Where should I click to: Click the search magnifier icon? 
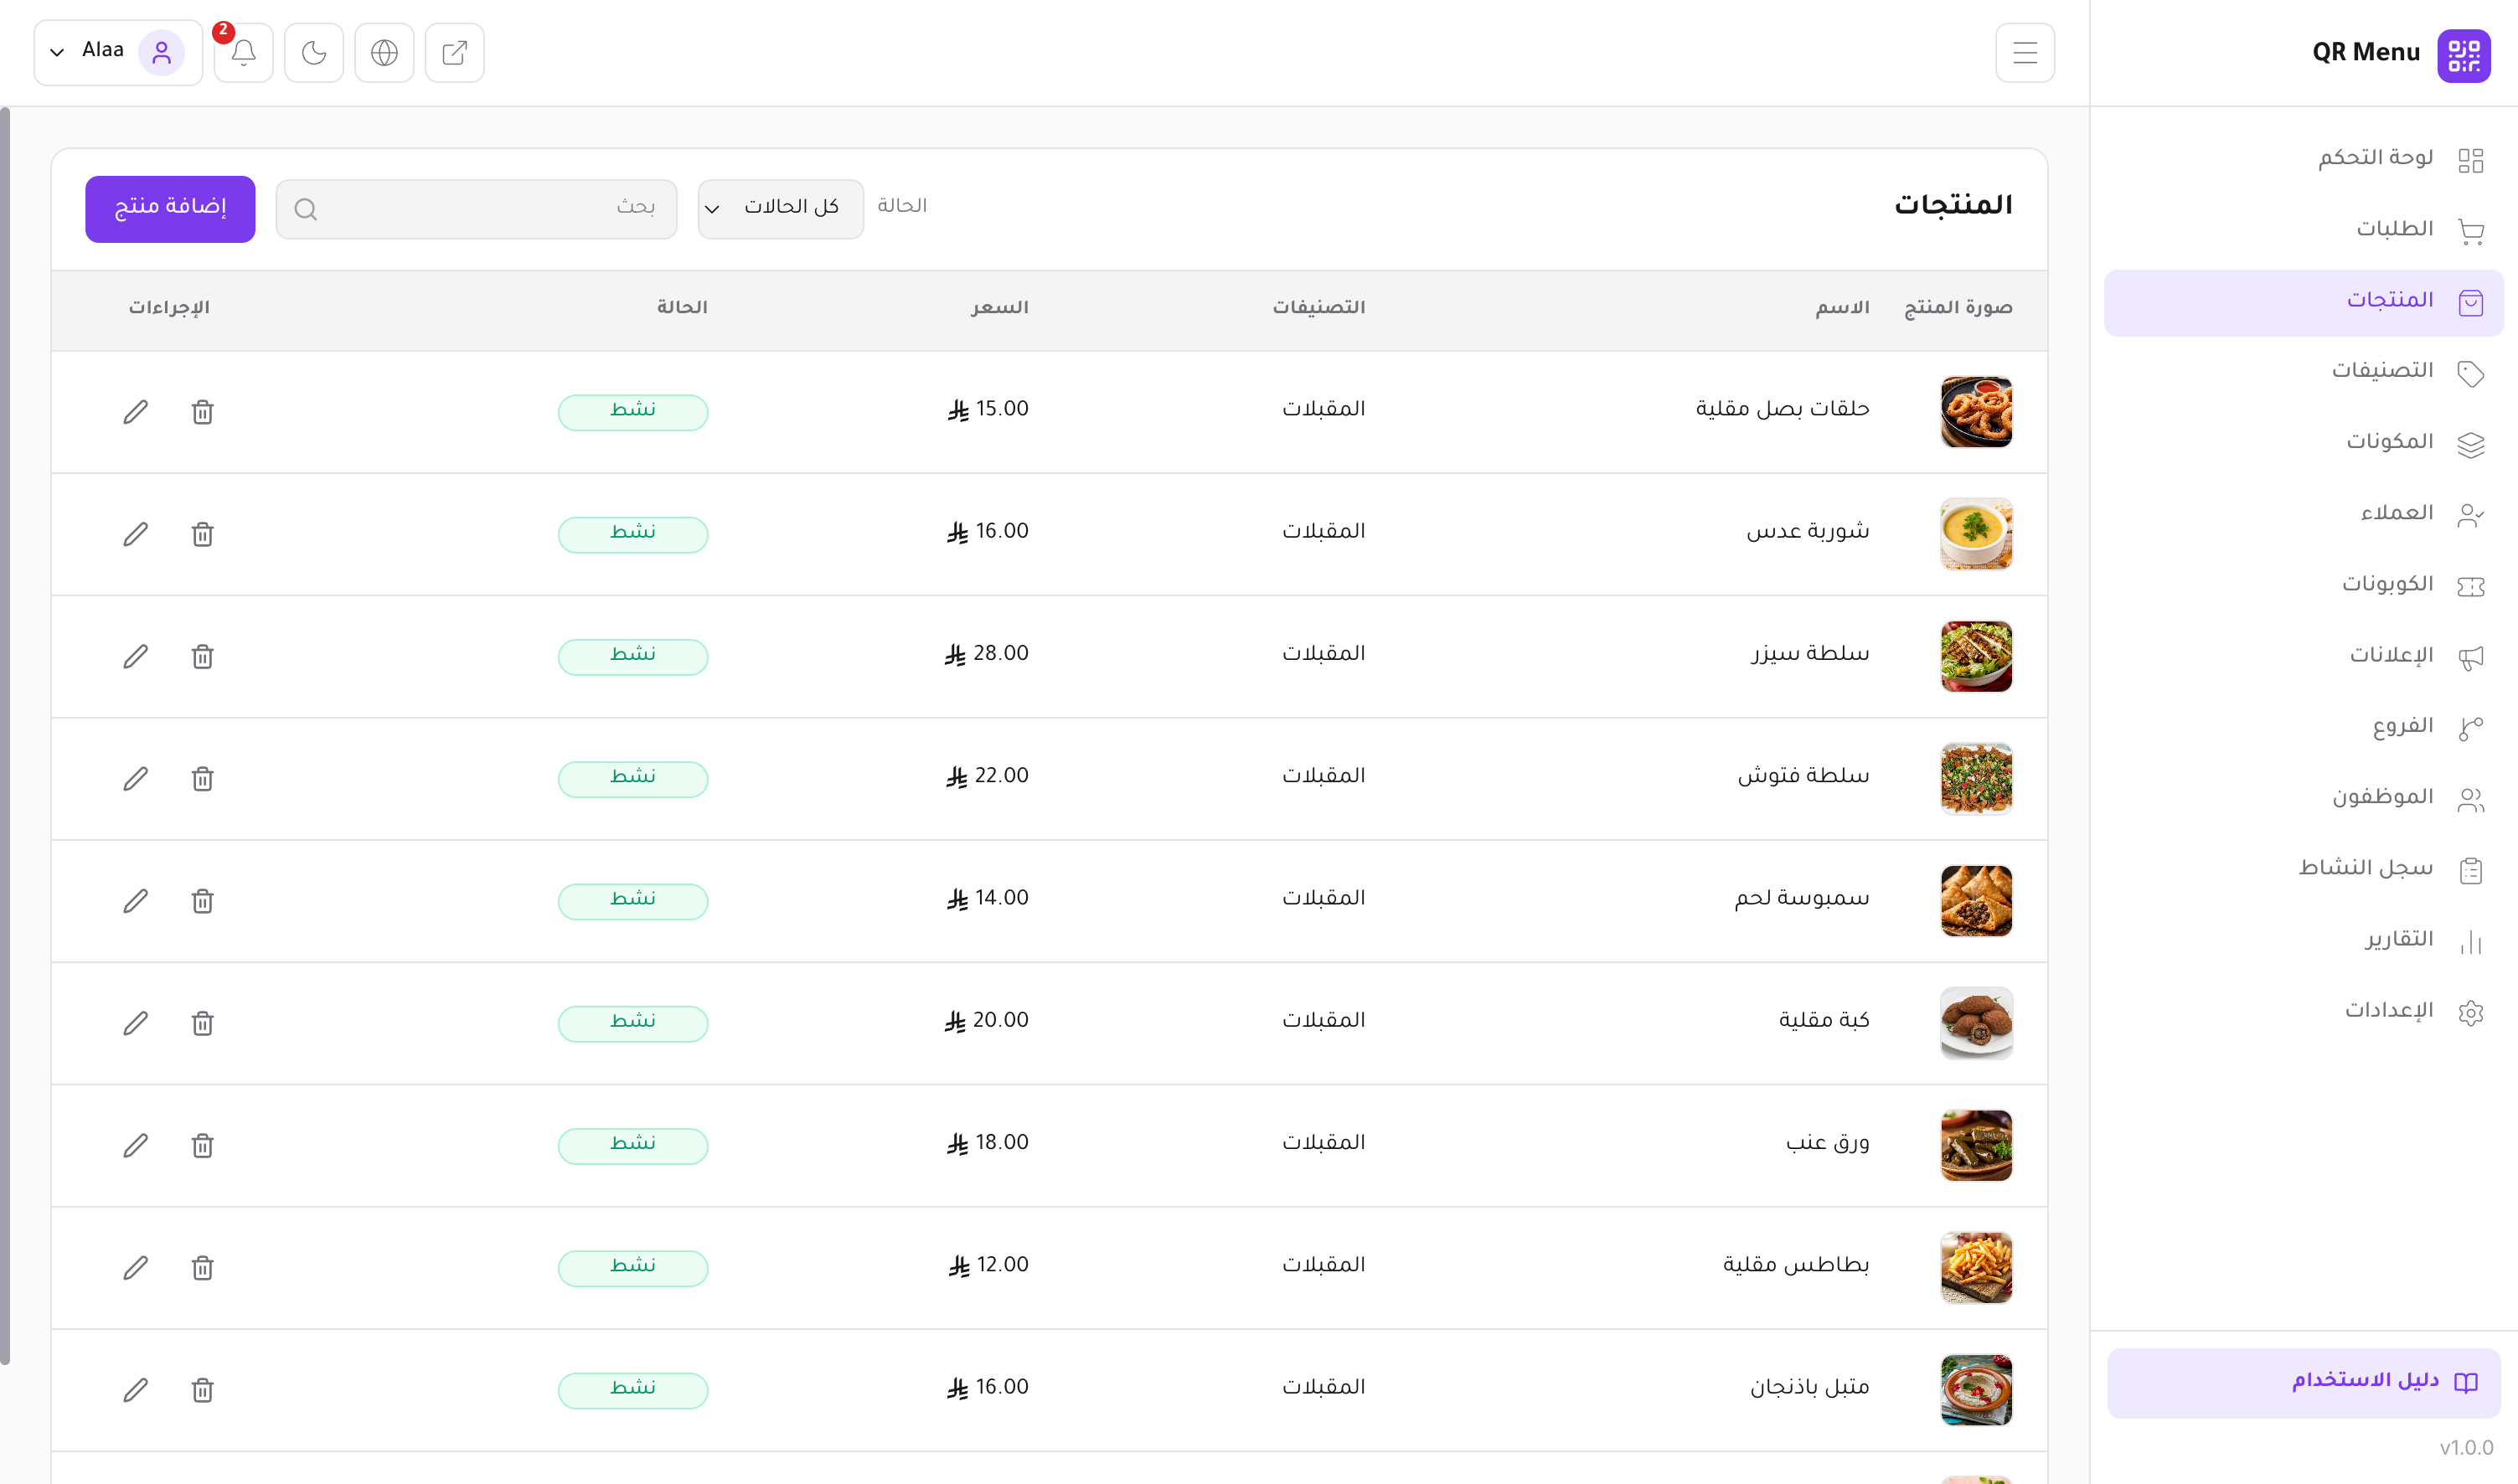(x=306, y=209)
